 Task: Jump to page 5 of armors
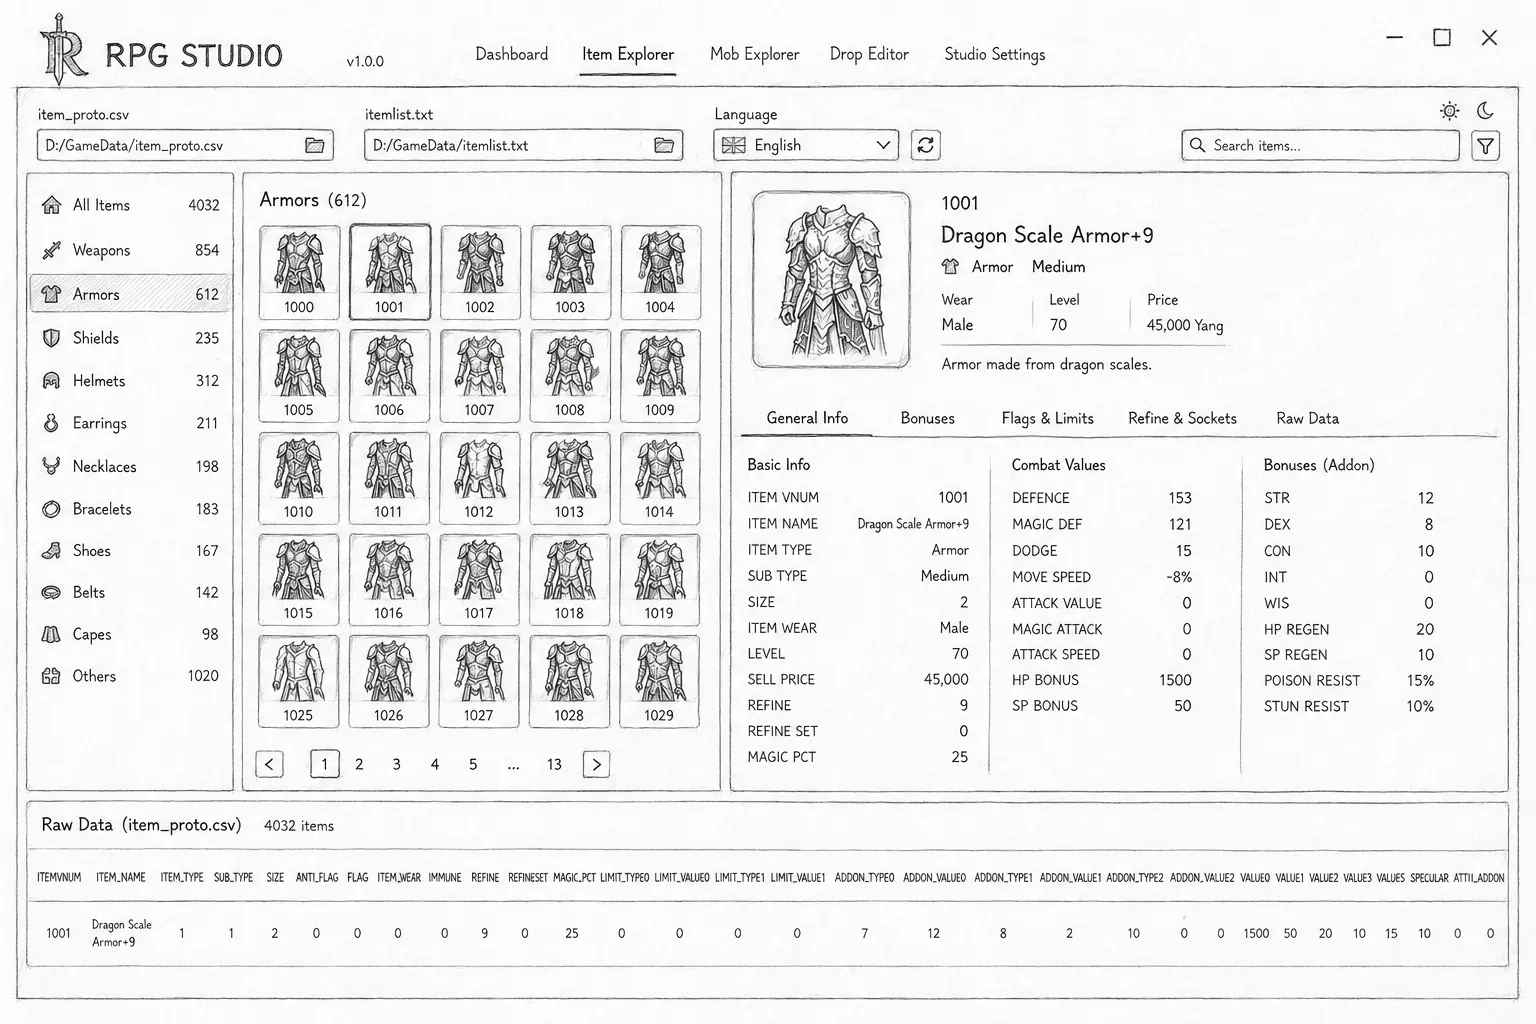(x=473, y=764)
